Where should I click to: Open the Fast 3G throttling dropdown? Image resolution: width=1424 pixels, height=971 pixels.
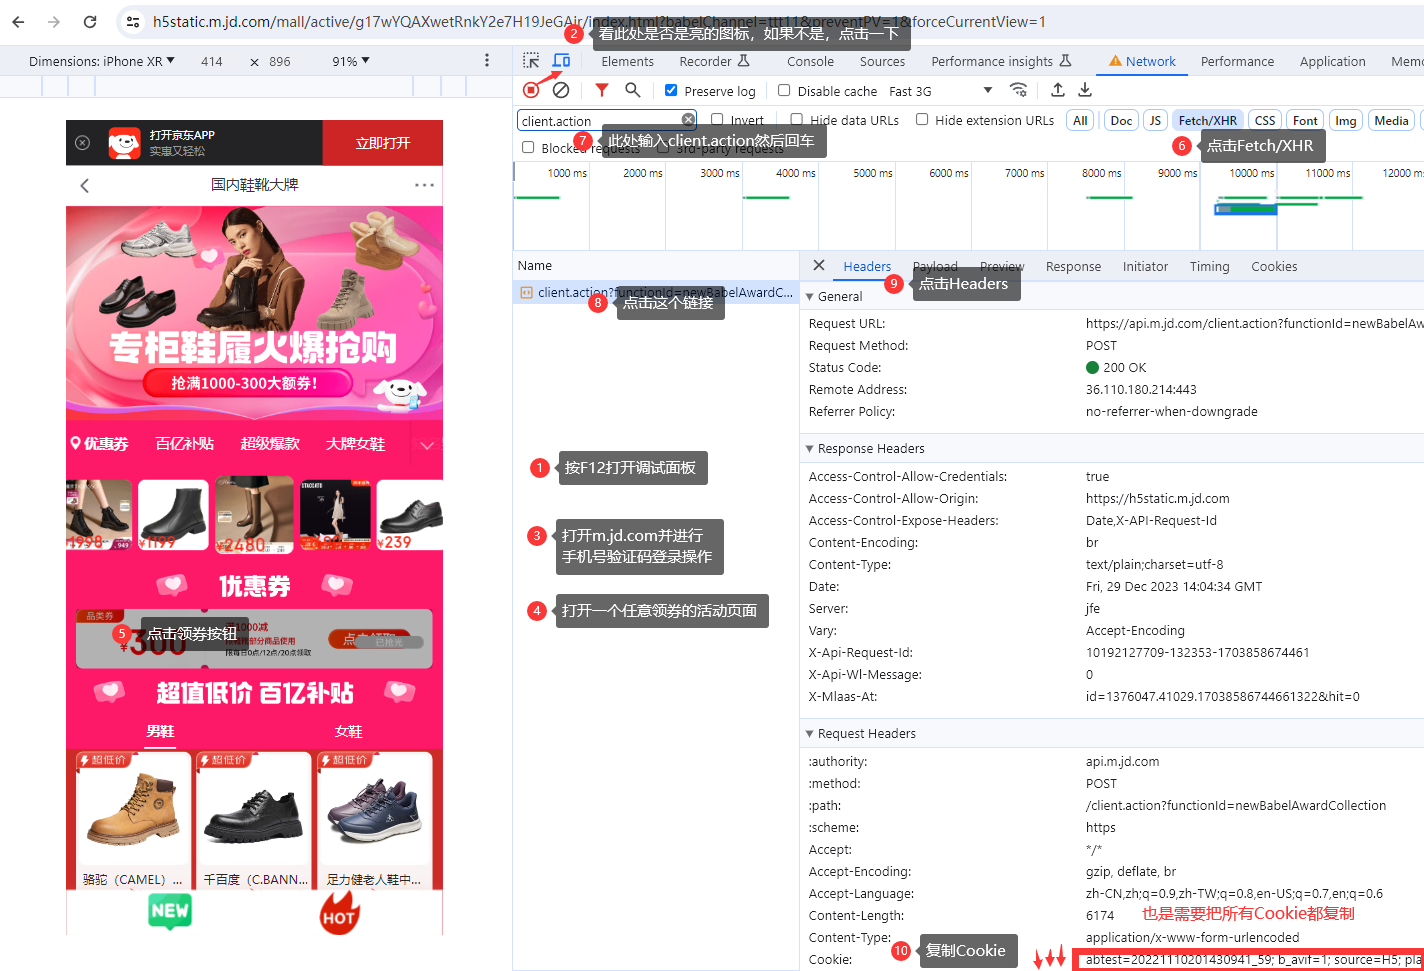point(940,91)
